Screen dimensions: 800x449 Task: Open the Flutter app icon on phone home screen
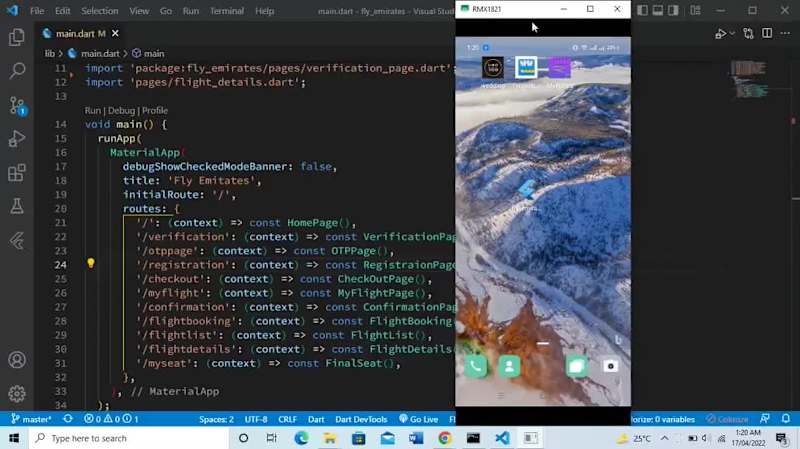(527, 191)
